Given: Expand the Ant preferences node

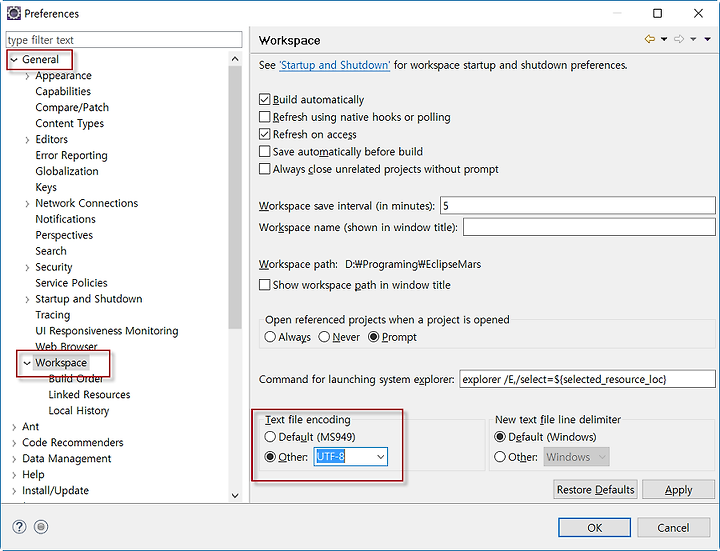Looking at the screenshot, I should coord(14,427).
